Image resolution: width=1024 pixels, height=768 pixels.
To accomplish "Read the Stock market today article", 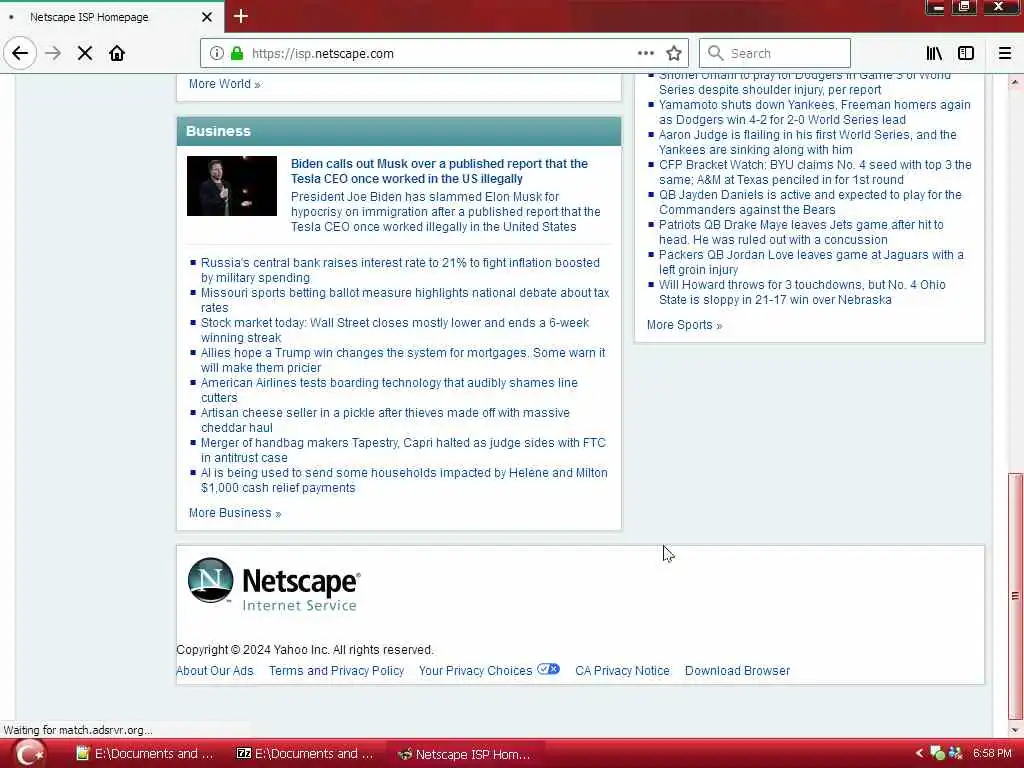I will pyautogui.click(x=394, y=330).
